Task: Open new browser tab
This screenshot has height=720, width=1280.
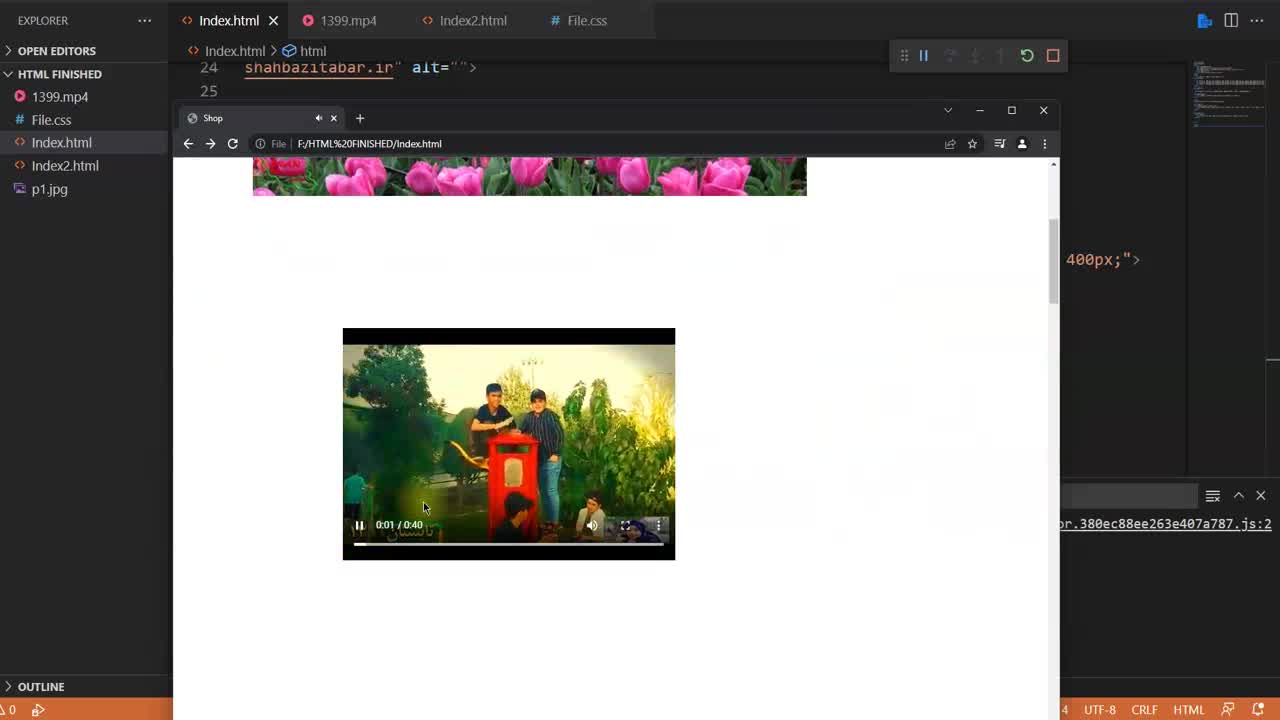Action: pos(360,118)
